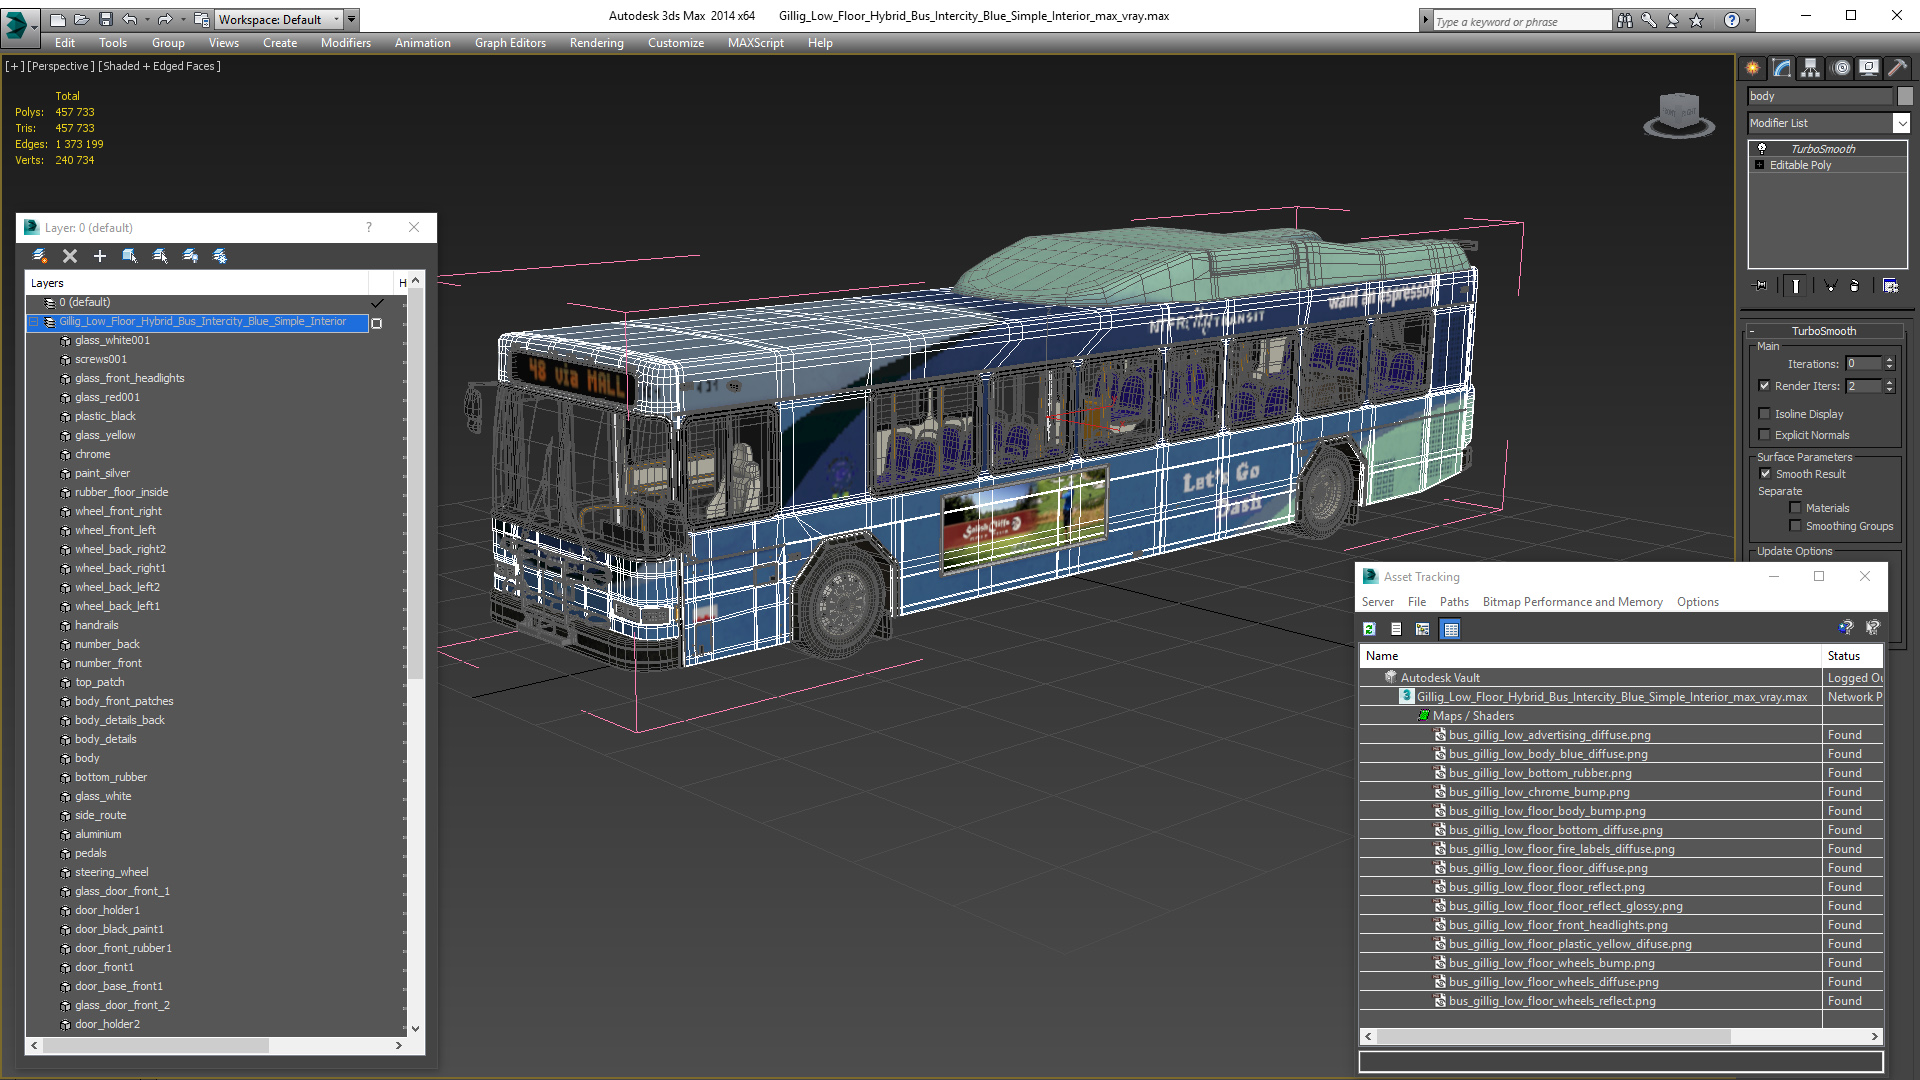Enable the Isoline Display checkbox
1920x1080 pixels.
1764,414
